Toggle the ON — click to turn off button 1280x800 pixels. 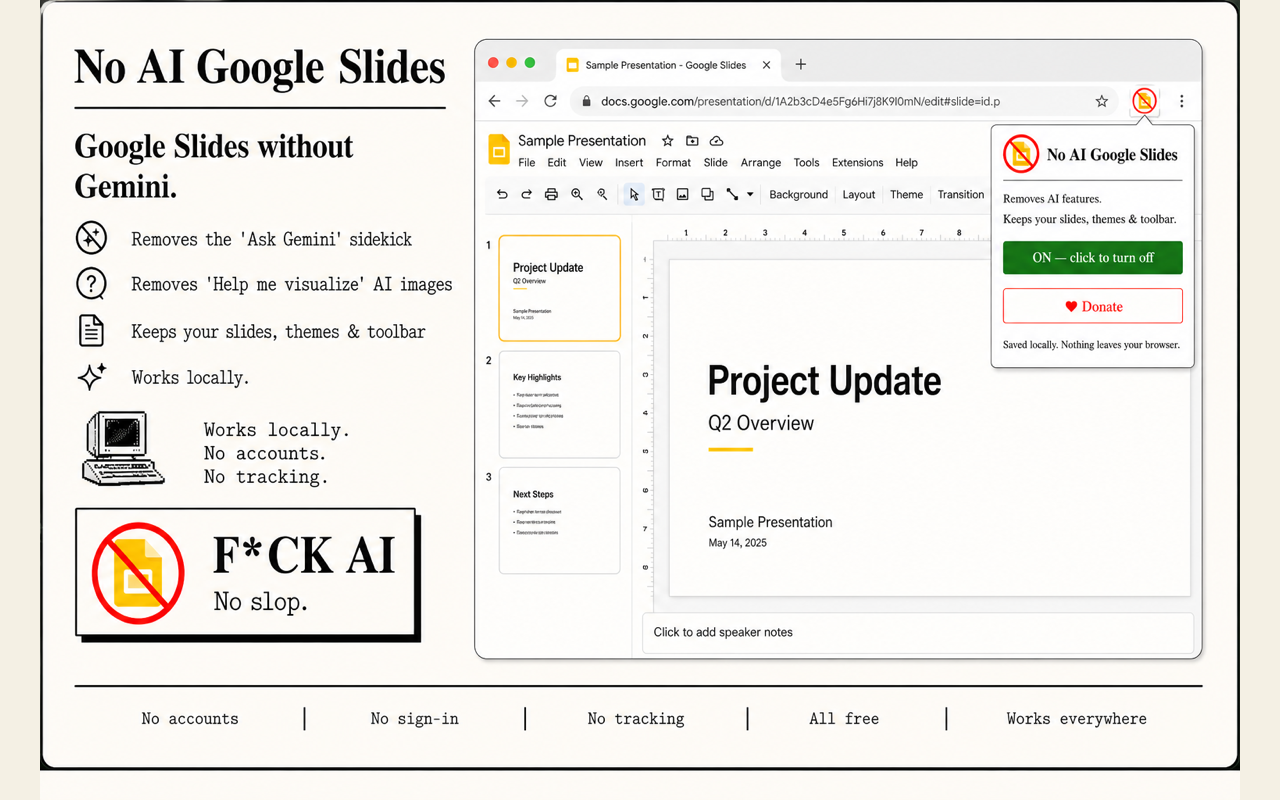pos(1093,258)
